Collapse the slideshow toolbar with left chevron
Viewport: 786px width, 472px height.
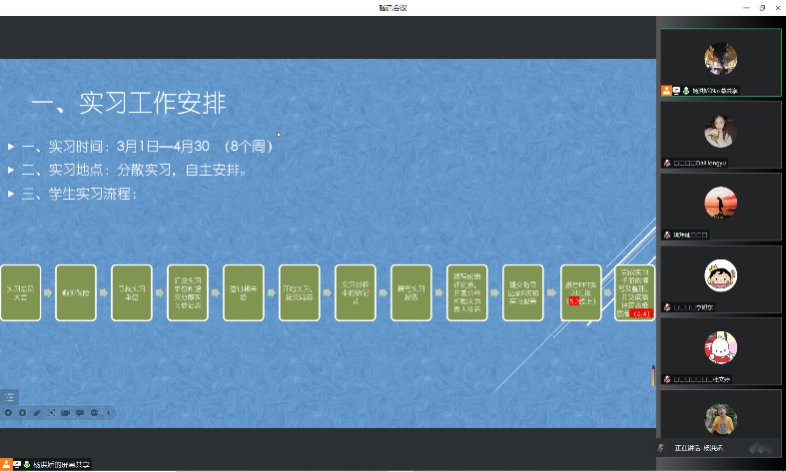pyautogui.click(x=109, y=412)
